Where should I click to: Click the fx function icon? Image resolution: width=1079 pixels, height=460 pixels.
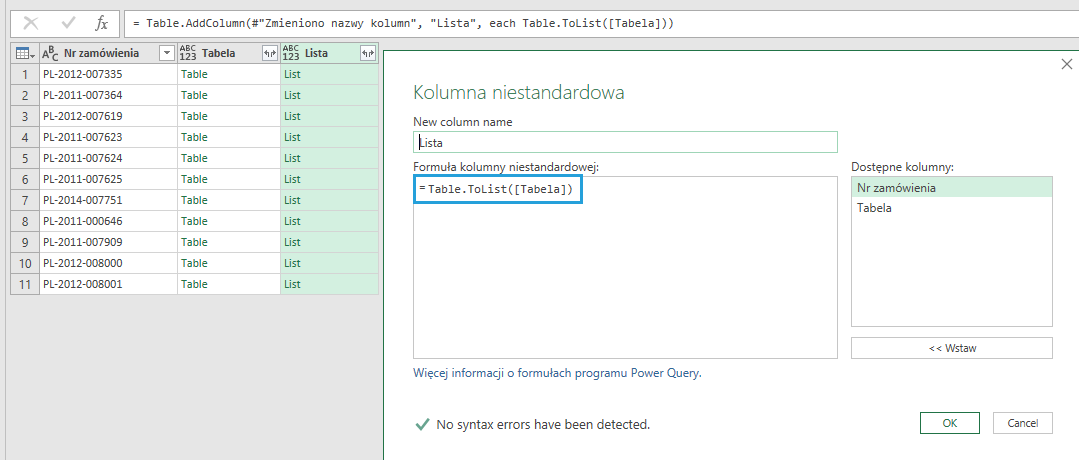[101, 22]
